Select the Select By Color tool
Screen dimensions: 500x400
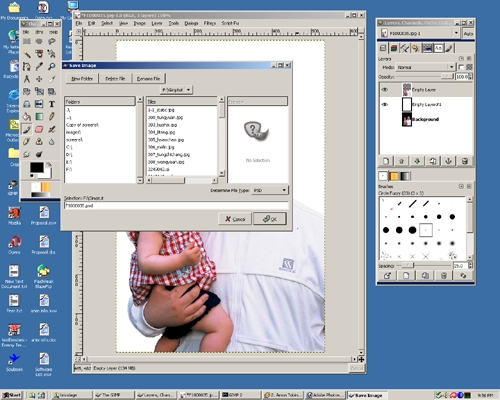(39, 54)
